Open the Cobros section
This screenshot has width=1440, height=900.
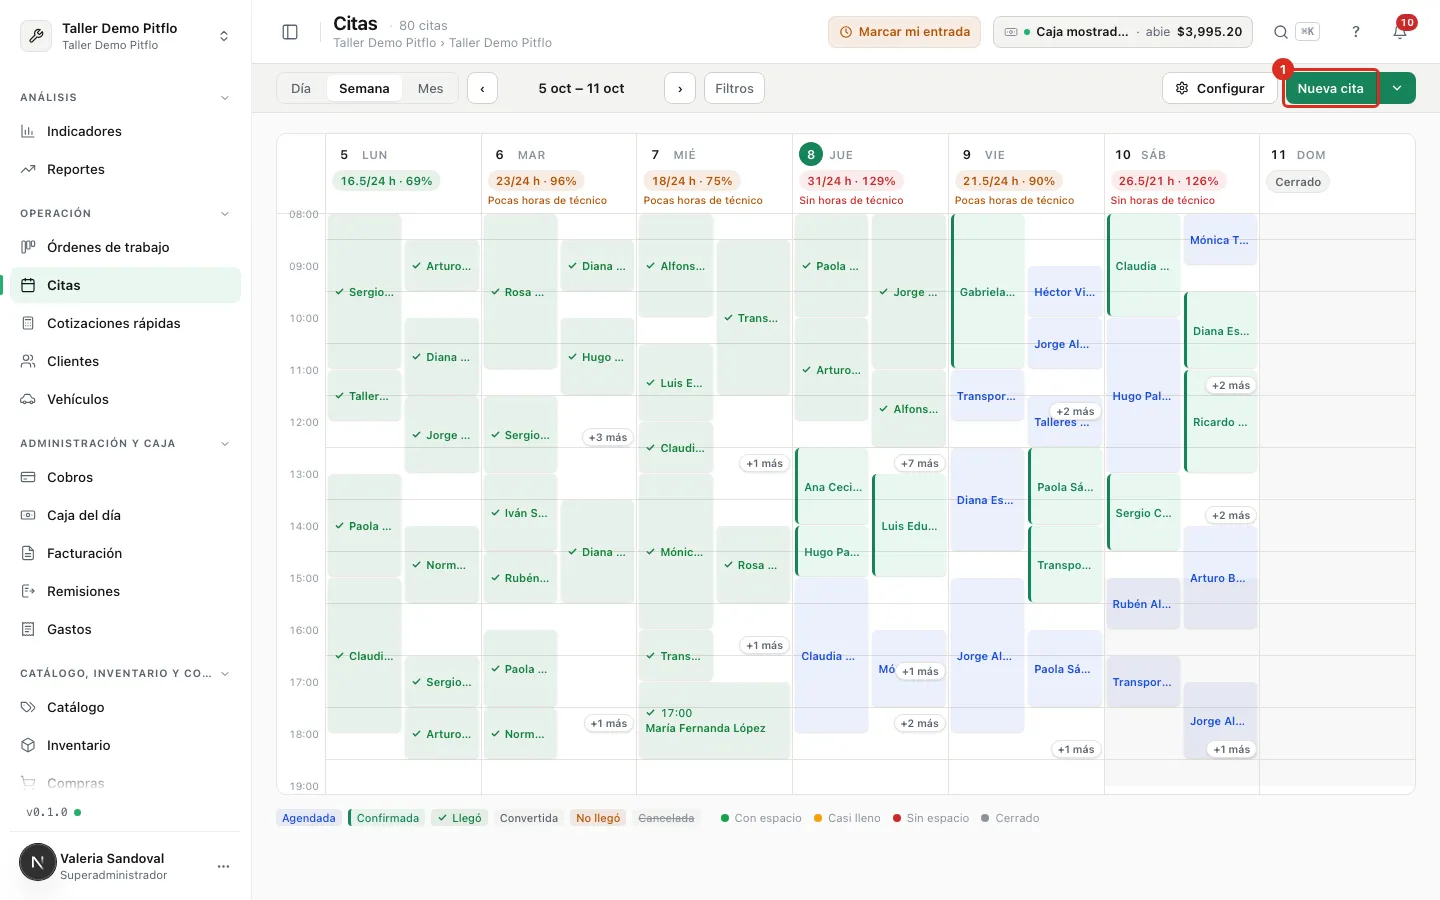coord(125,477)
